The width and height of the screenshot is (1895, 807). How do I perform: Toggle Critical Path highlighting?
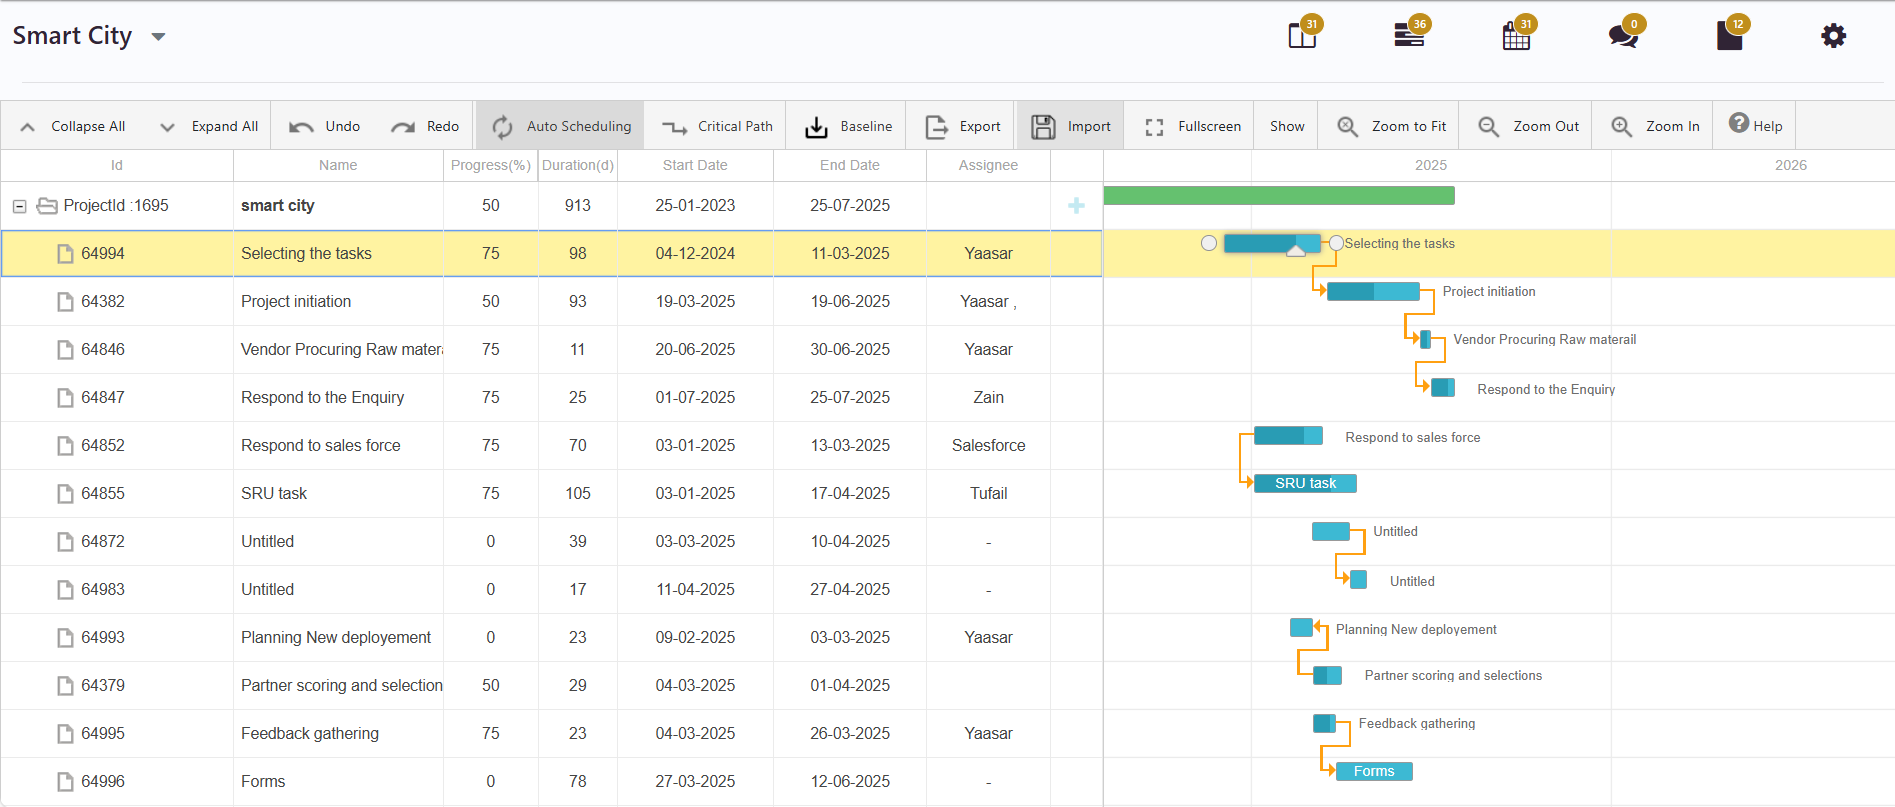click(716, 126)
